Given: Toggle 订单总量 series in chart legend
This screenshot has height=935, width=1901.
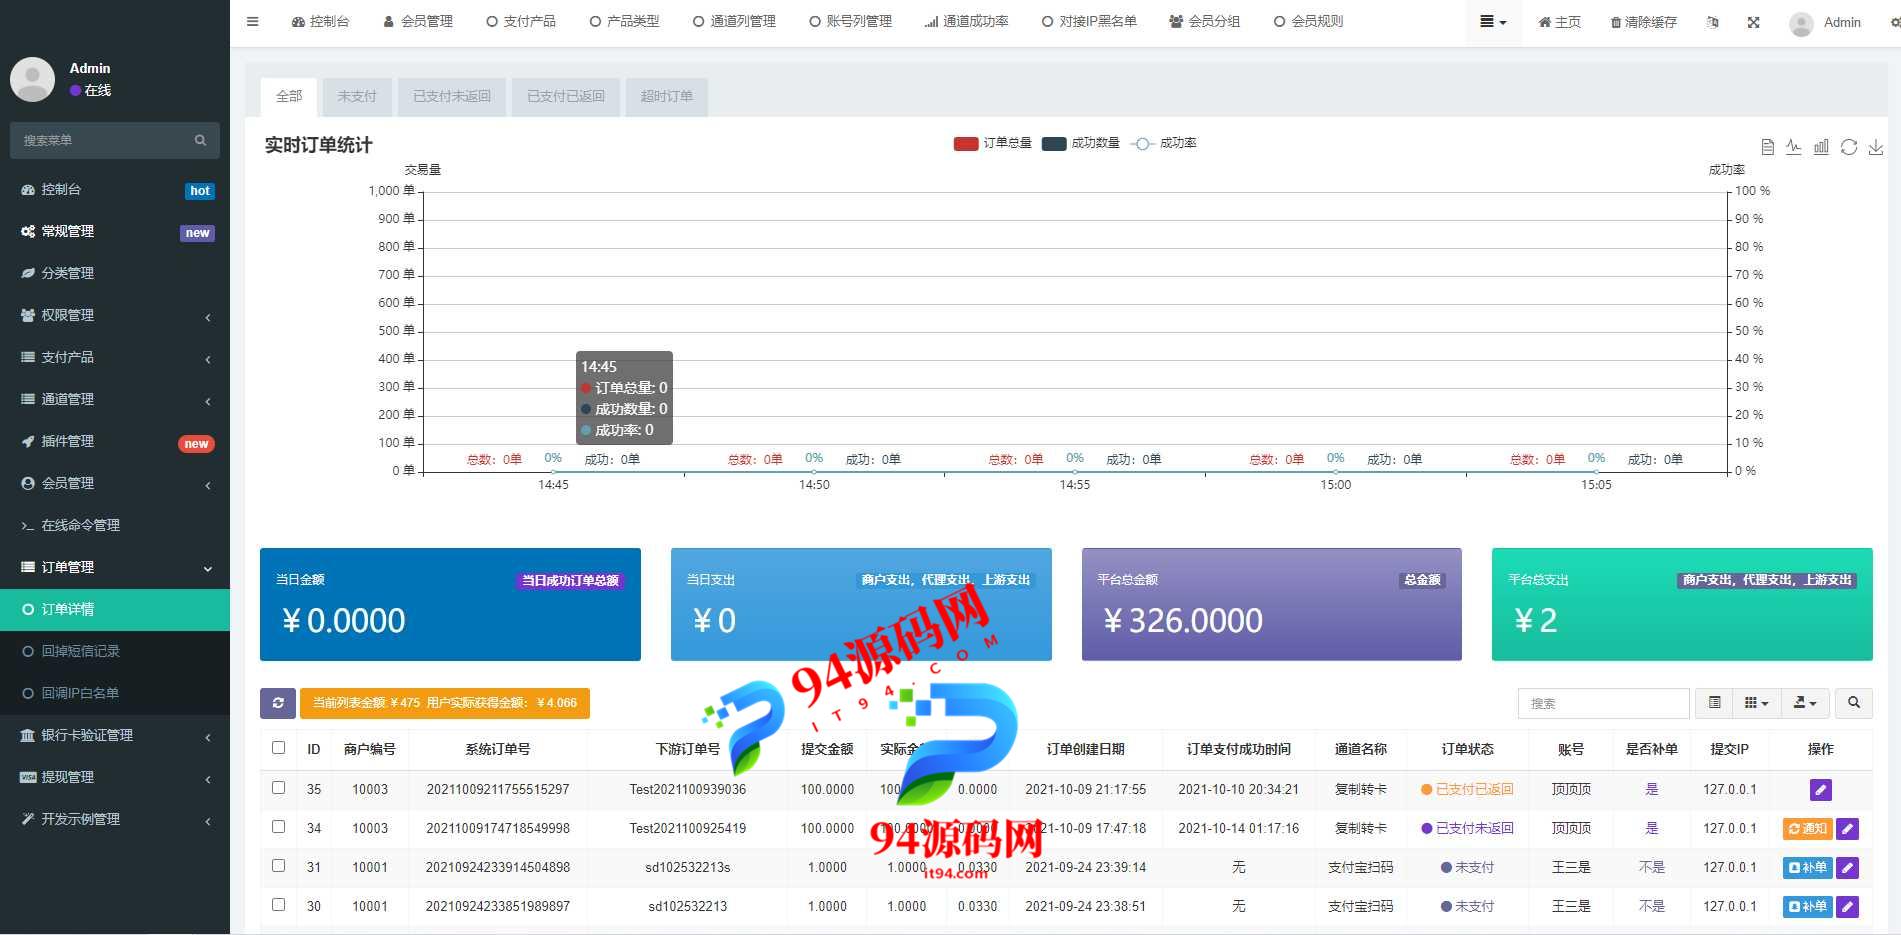Looking at the screenshot, I should point(992,143).
